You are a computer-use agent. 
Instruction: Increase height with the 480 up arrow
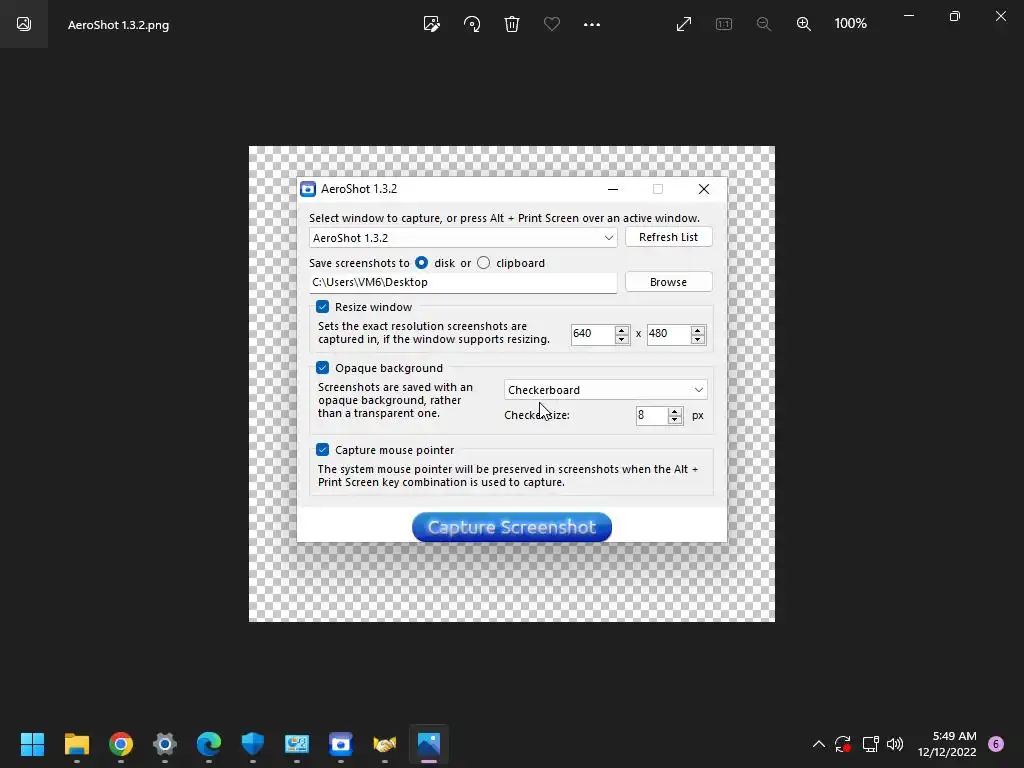point(697,330)
